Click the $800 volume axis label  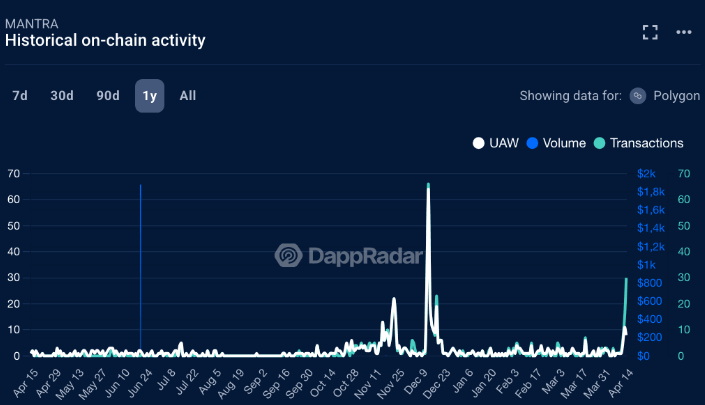tap(649, 283)
